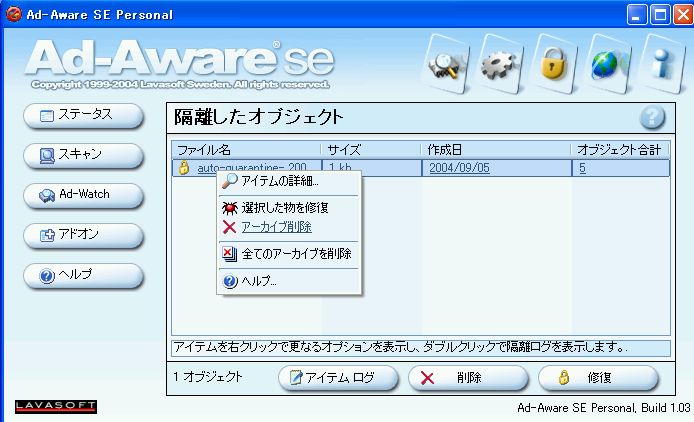Open ヘルプ in the sidebar

[84, 275]
